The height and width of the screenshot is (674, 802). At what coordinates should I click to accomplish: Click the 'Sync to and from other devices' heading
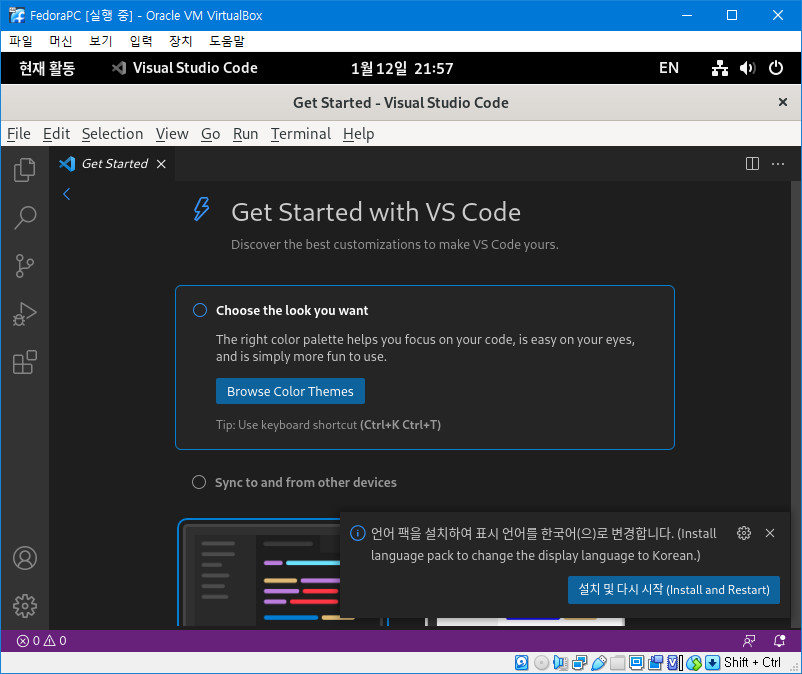[x=305, y=482]
